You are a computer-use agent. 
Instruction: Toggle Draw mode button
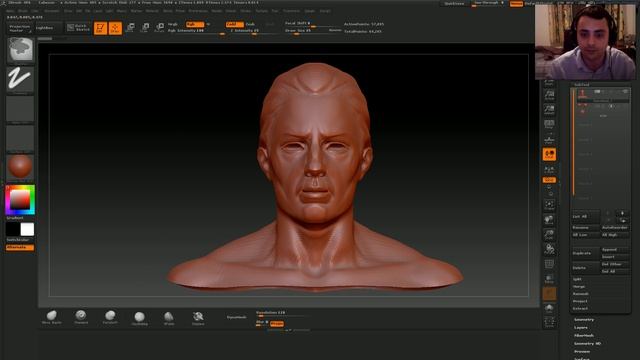(115, 28)
